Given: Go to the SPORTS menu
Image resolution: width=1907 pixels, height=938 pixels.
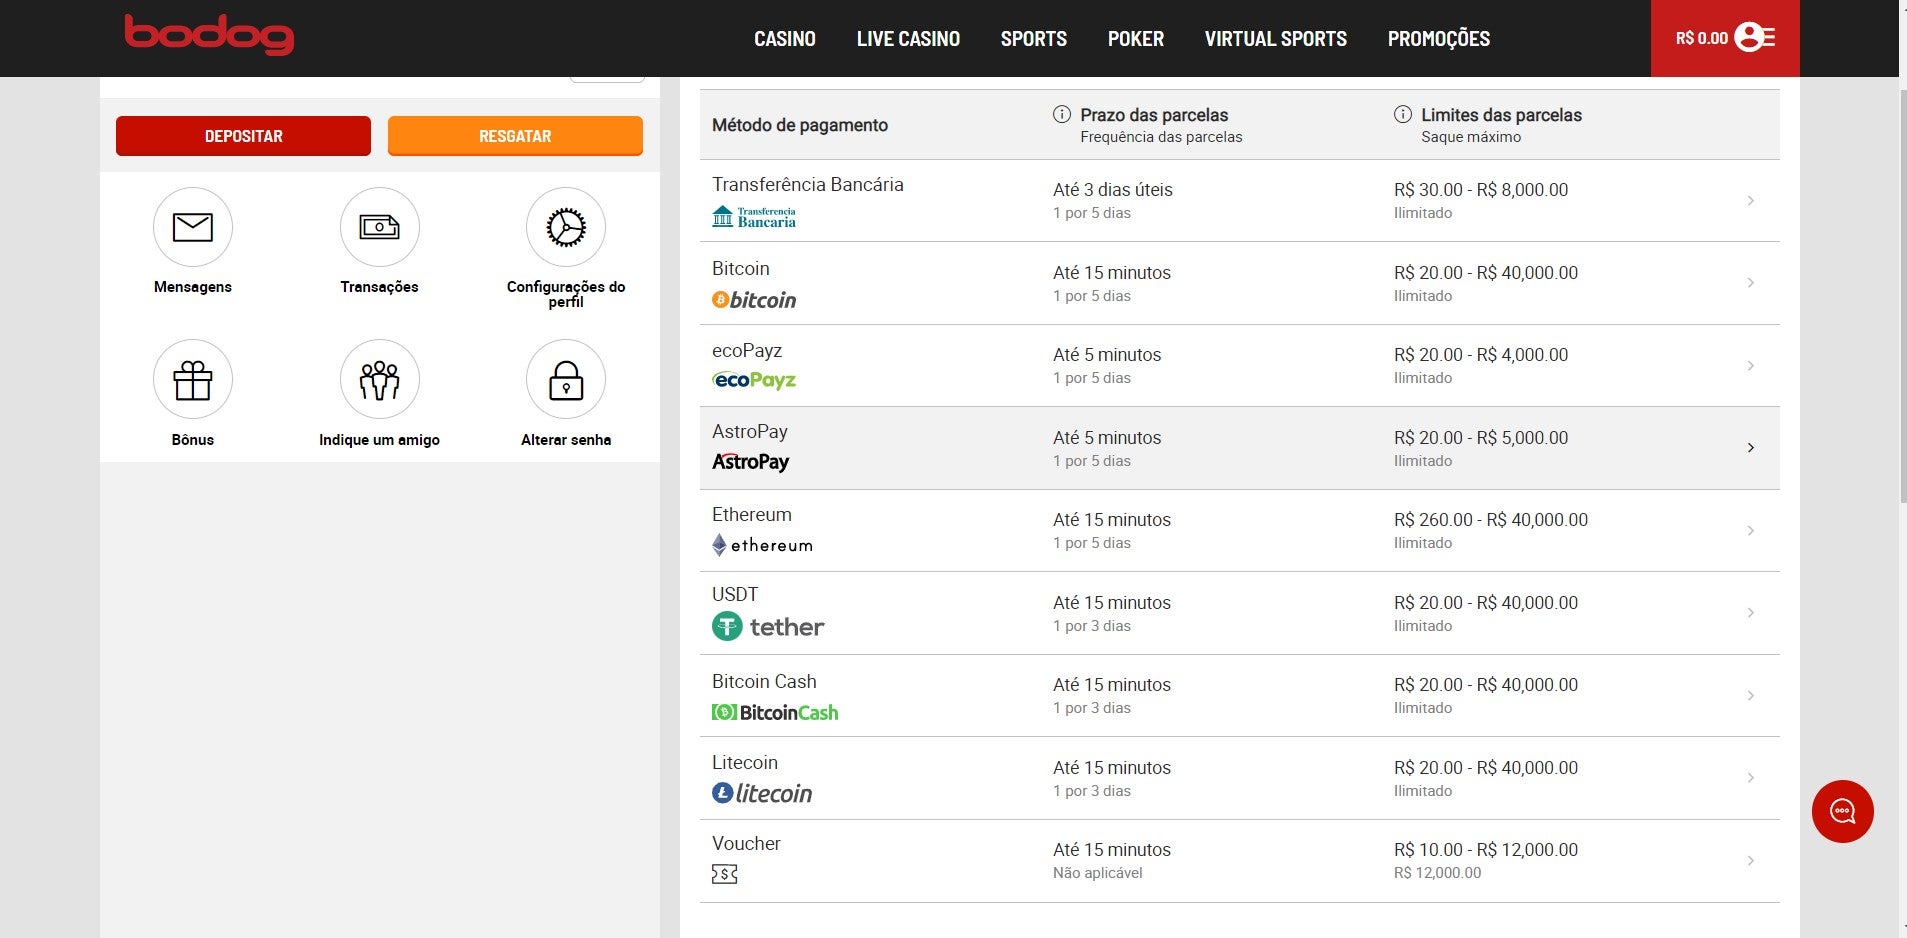Looking at the screenshot, I should pyautogui.click(x=1034, y=39).
